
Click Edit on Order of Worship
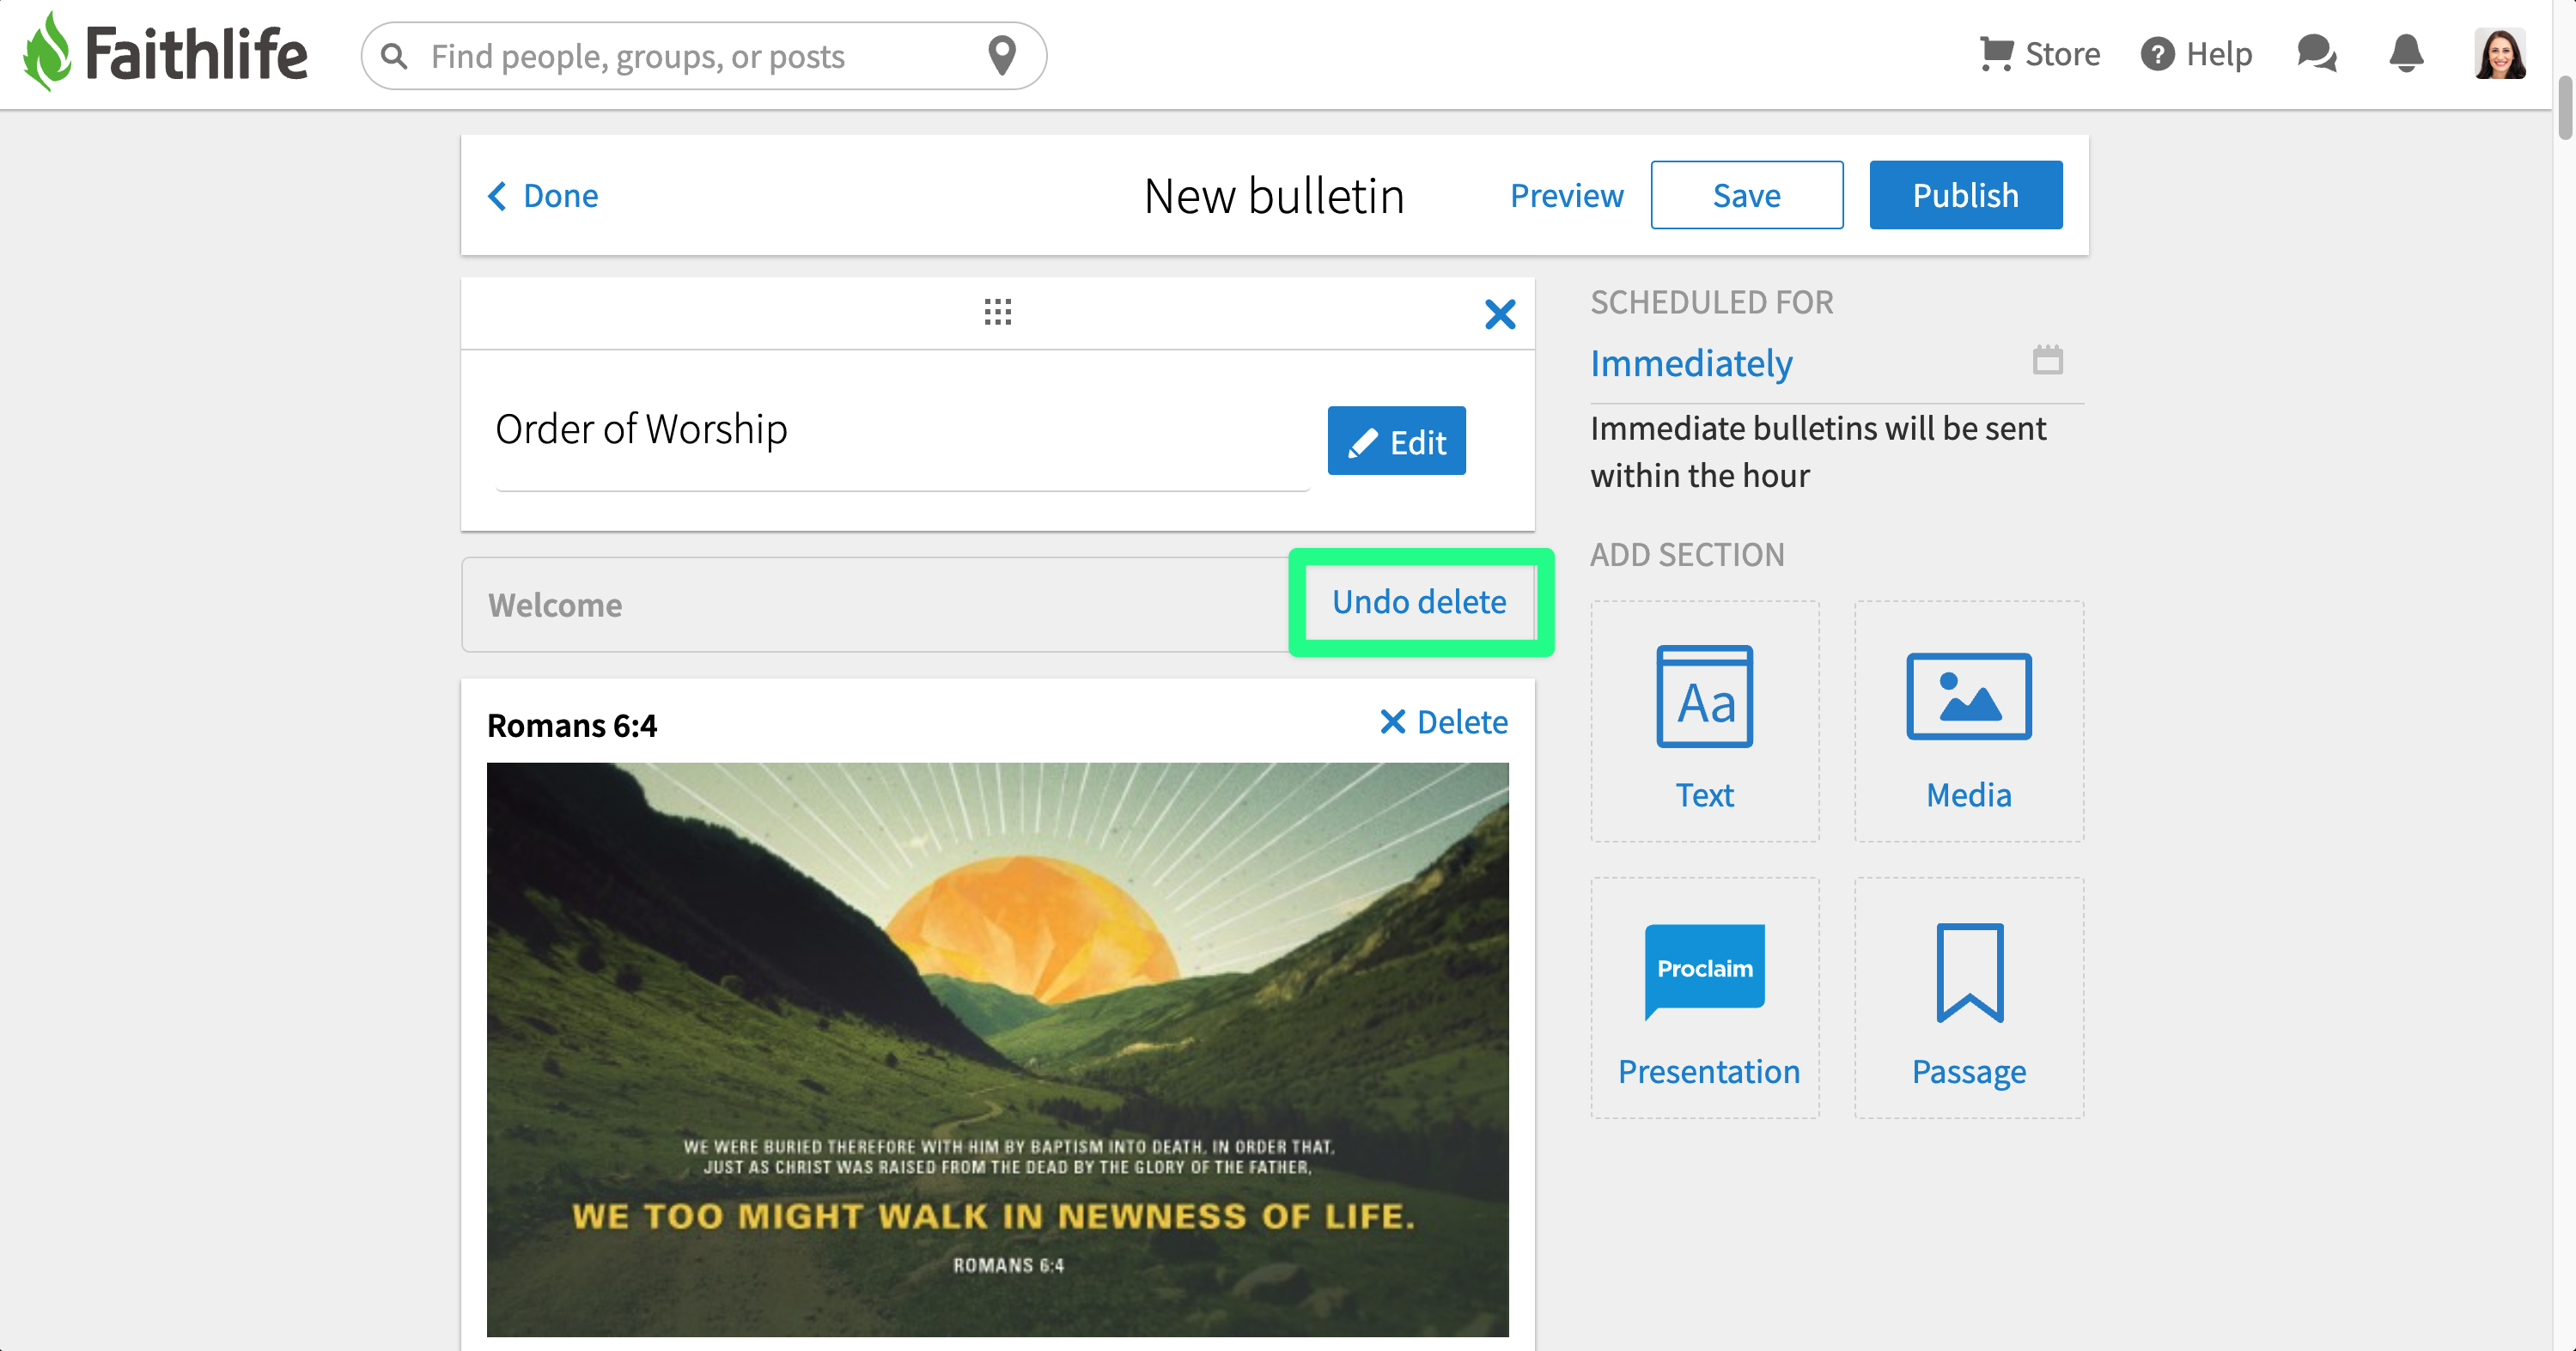tap(1396, 441)
